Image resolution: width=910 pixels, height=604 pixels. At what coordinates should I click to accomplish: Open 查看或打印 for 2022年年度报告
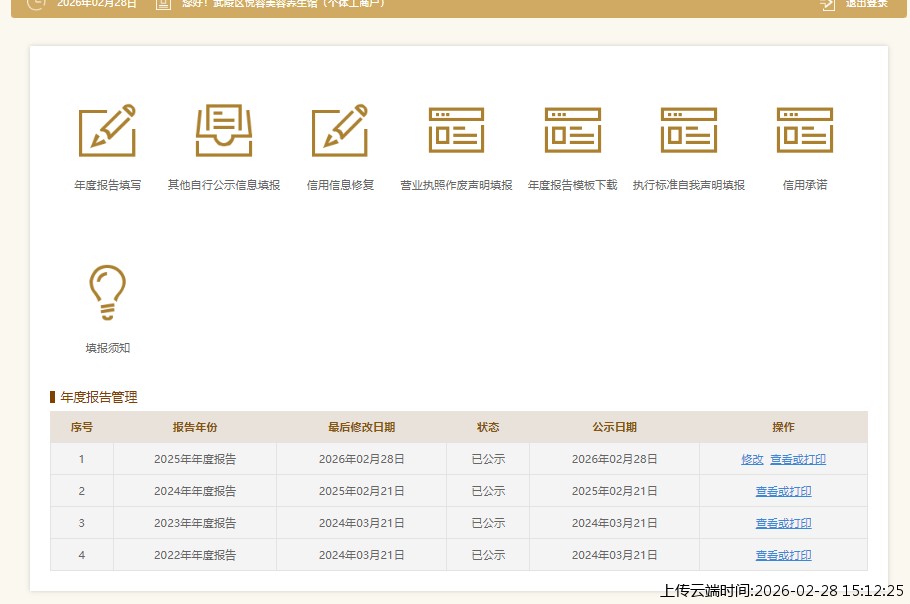(x=783, y=555)
